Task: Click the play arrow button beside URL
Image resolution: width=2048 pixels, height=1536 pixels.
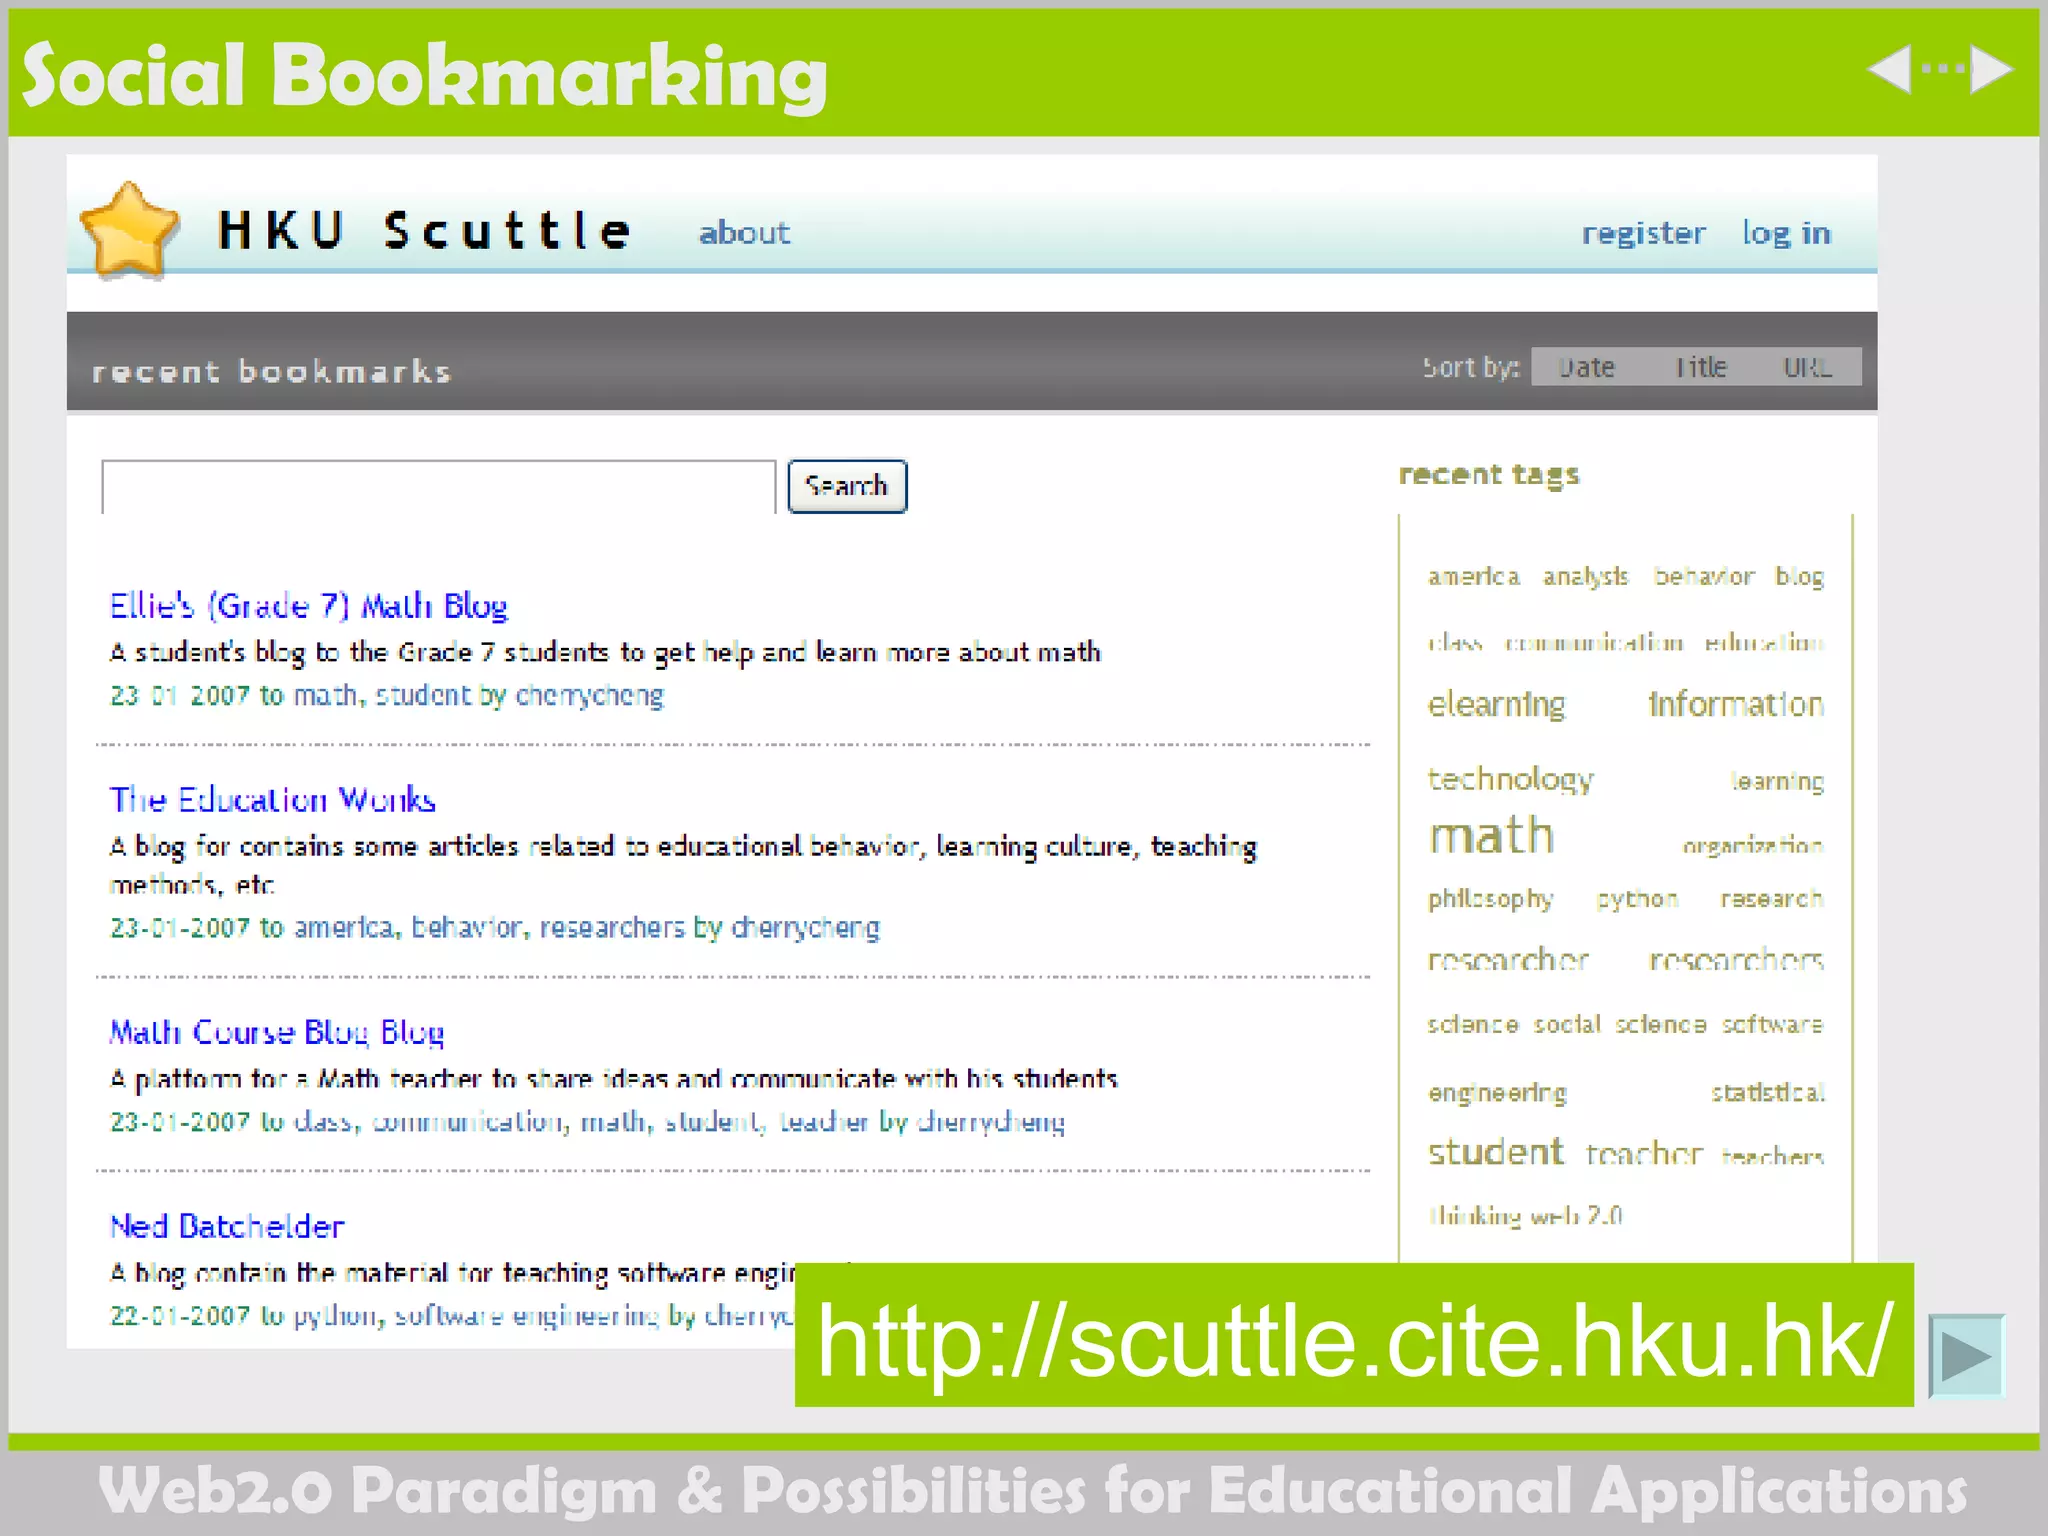Action: point(1967,1356)
